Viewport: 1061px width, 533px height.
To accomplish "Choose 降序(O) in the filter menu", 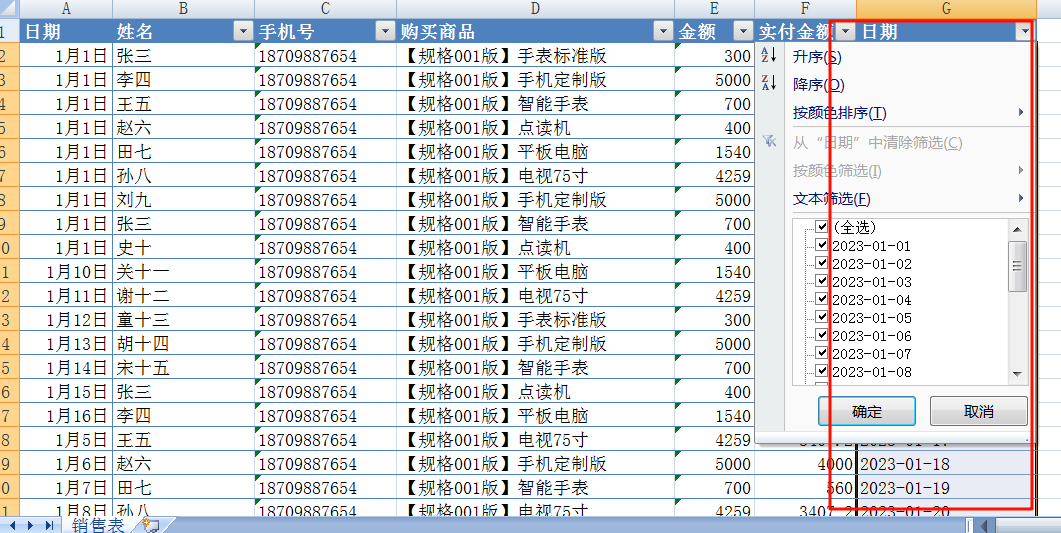I will pyautogui.click(x=819, y=85).
